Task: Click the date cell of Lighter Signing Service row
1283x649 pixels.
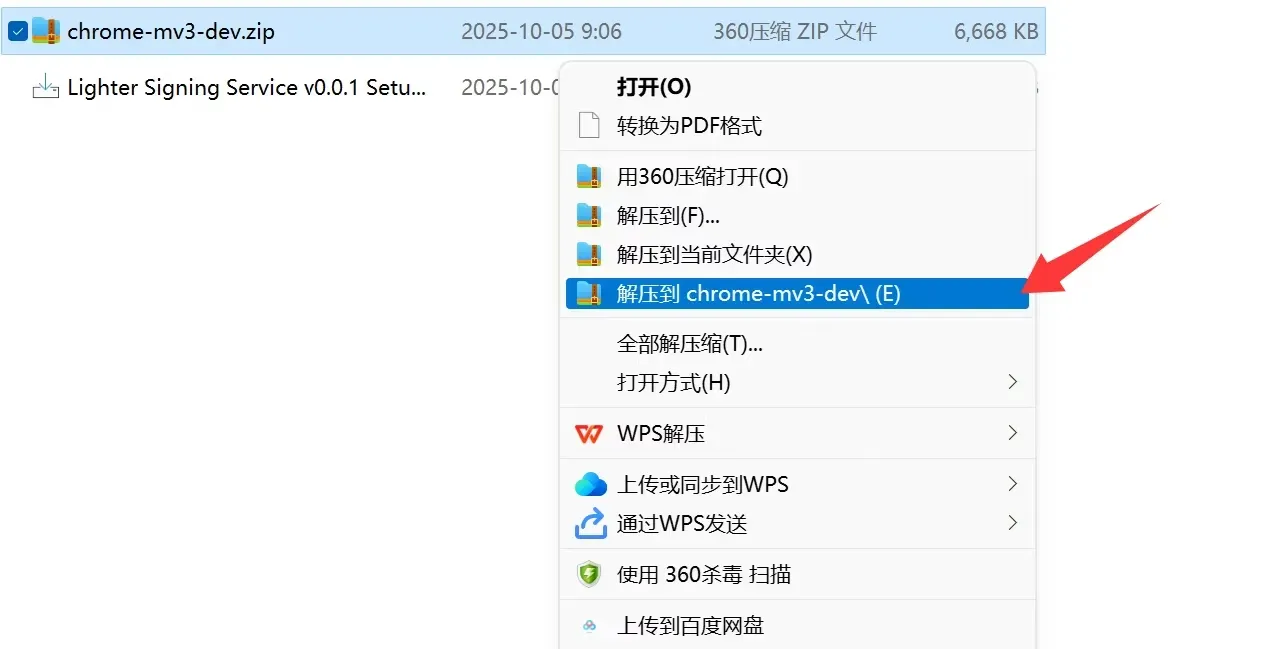Action: (509, 88)
